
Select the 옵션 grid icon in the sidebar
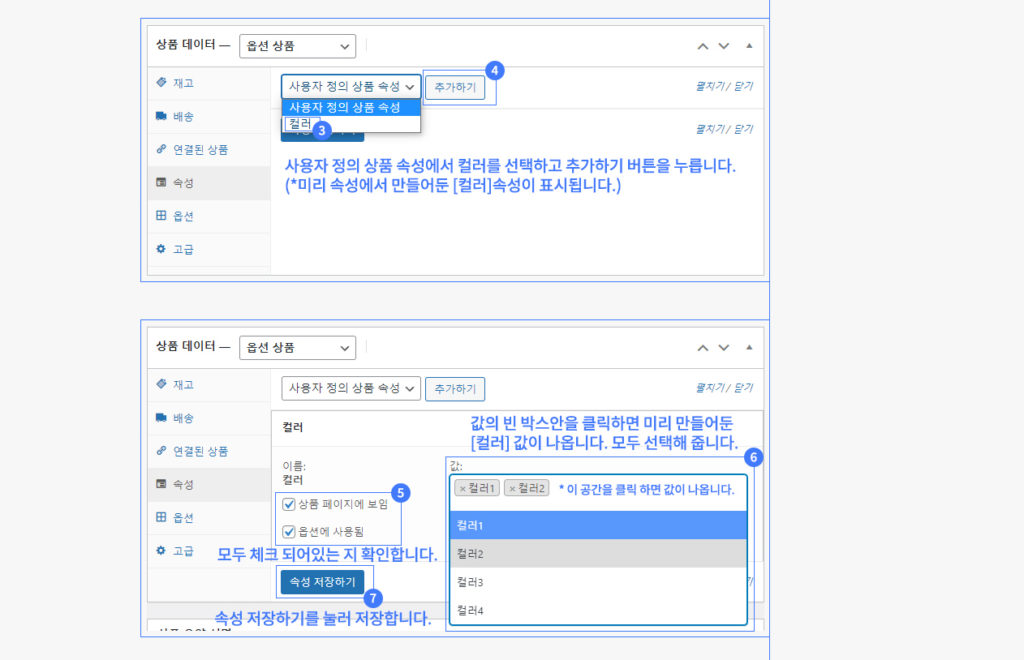163,216
